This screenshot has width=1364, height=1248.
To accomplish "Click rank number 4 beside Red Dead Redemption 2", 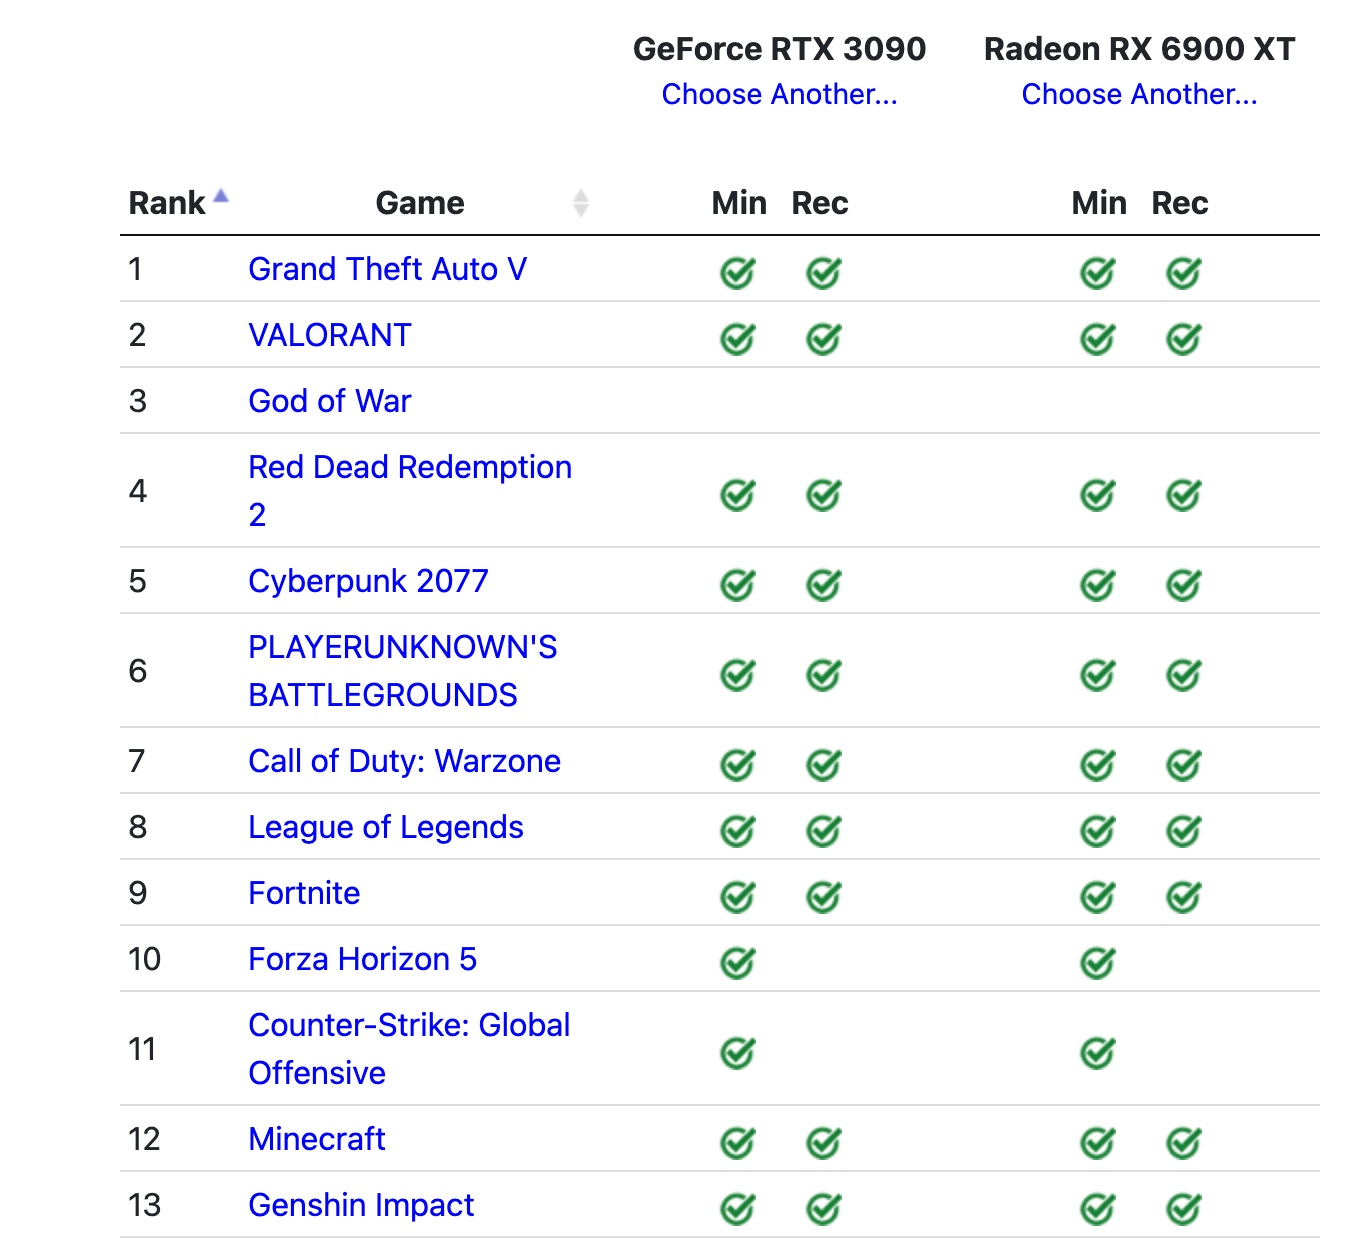I will [x=138, y=491].
